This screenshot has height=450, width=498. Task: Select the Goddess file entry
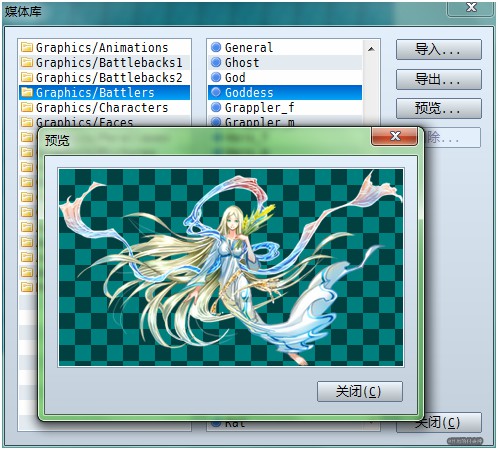285,92
